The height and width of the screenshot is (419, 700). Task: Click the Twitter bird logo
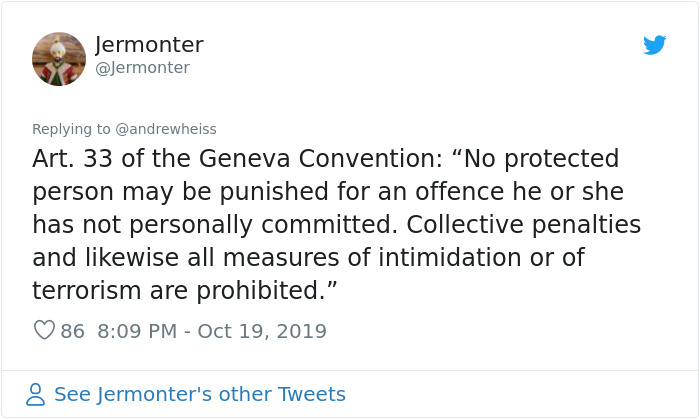click(x=655, y=45)
